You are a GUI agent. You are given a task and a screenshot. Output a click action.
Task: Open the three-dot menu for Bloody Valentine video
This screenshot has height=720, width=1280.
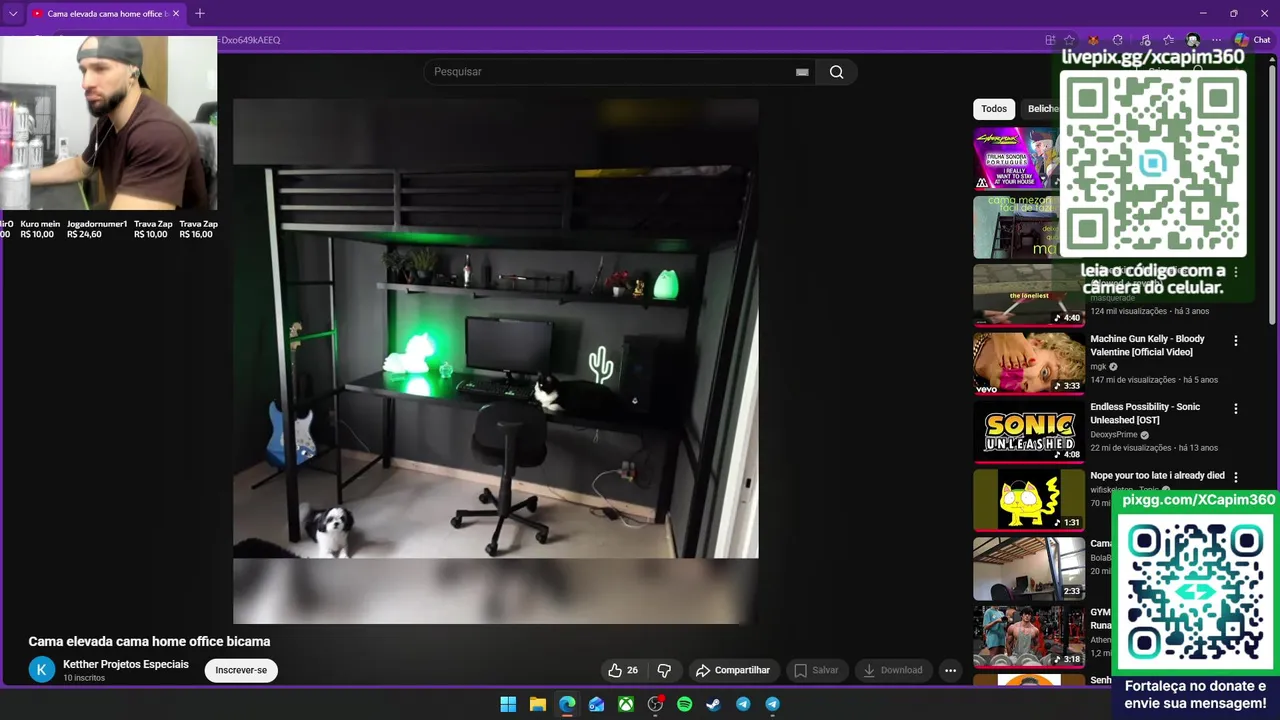coord(1236,340)
